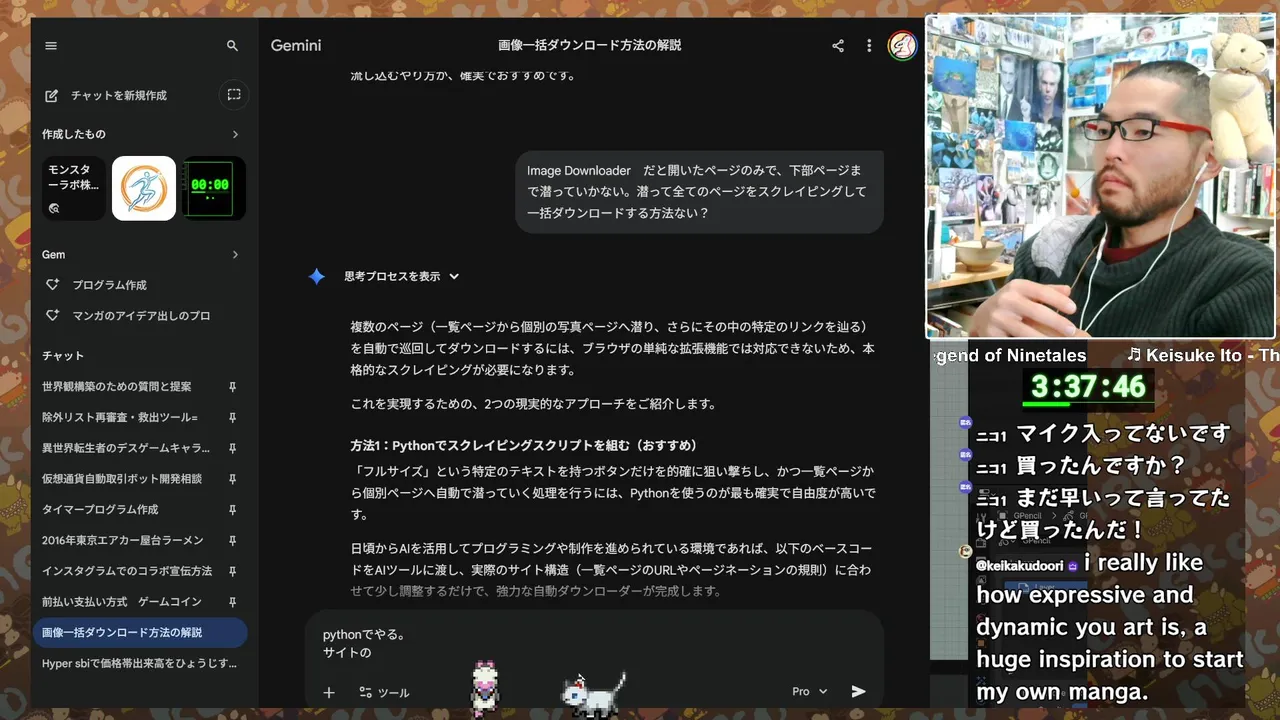Click pin icon beside 2016年東京エアカー屋台ラーメン
This screenshot has height=720, width=1280.
pyautogui.click(x=232, y=541)
